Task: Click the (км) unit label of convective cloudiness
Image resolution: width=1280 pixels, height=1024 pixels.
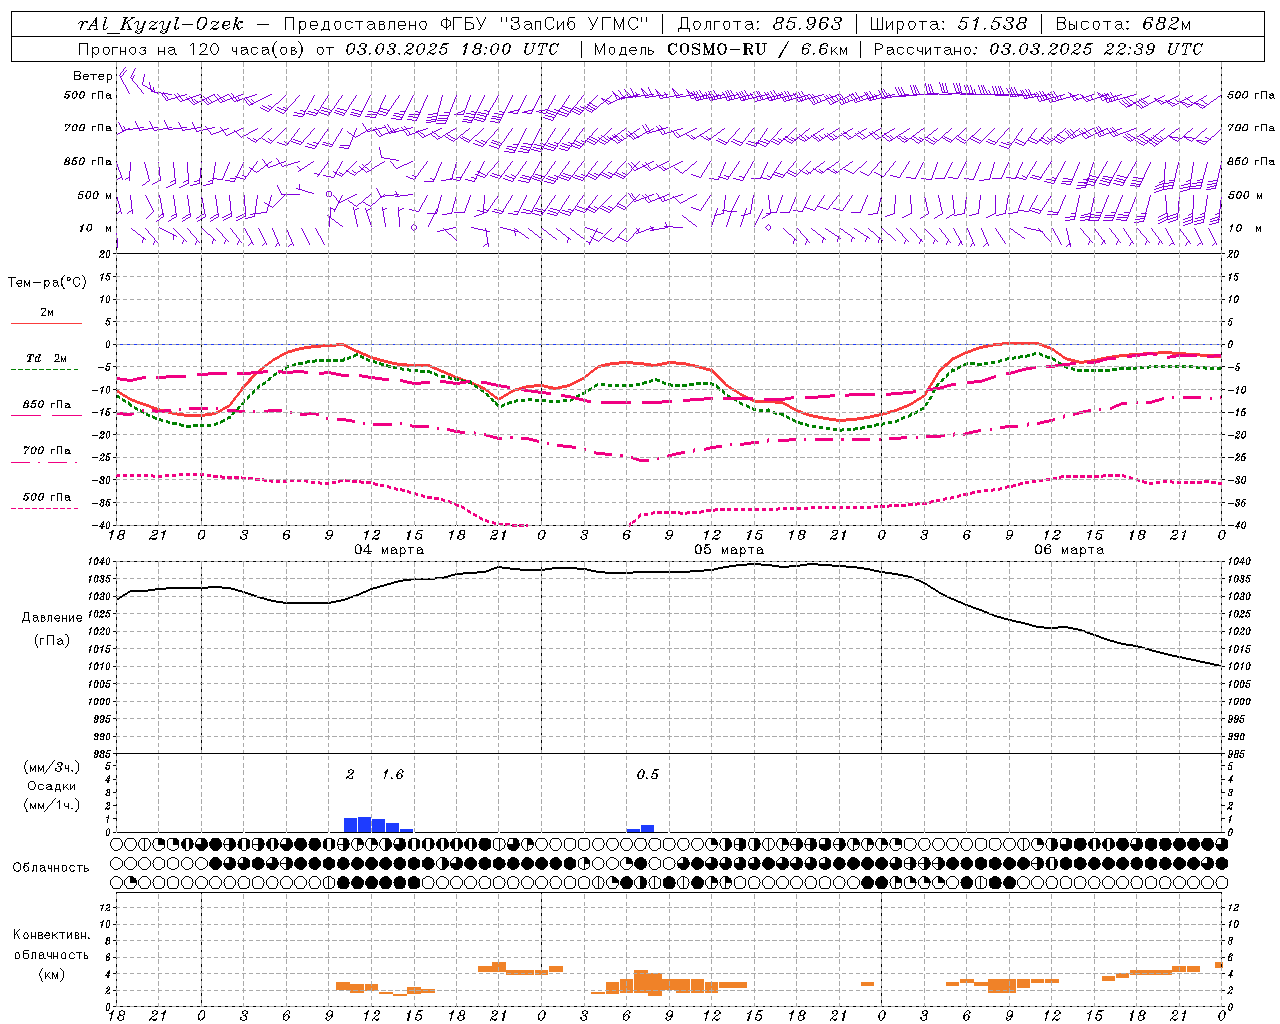Action: pyautogui.click(x=51, y=973)
